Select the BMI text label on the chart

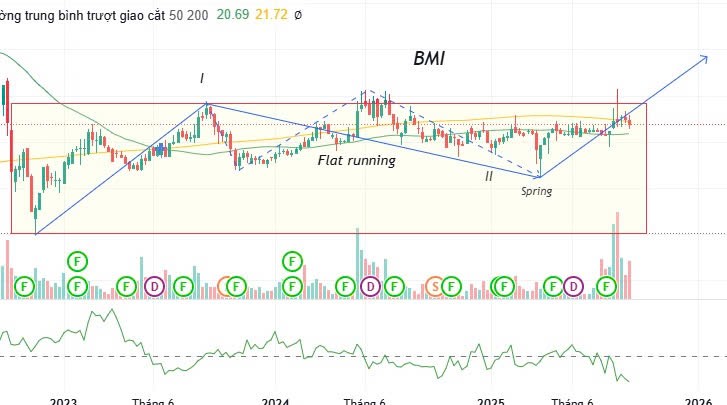pos(429,59)
